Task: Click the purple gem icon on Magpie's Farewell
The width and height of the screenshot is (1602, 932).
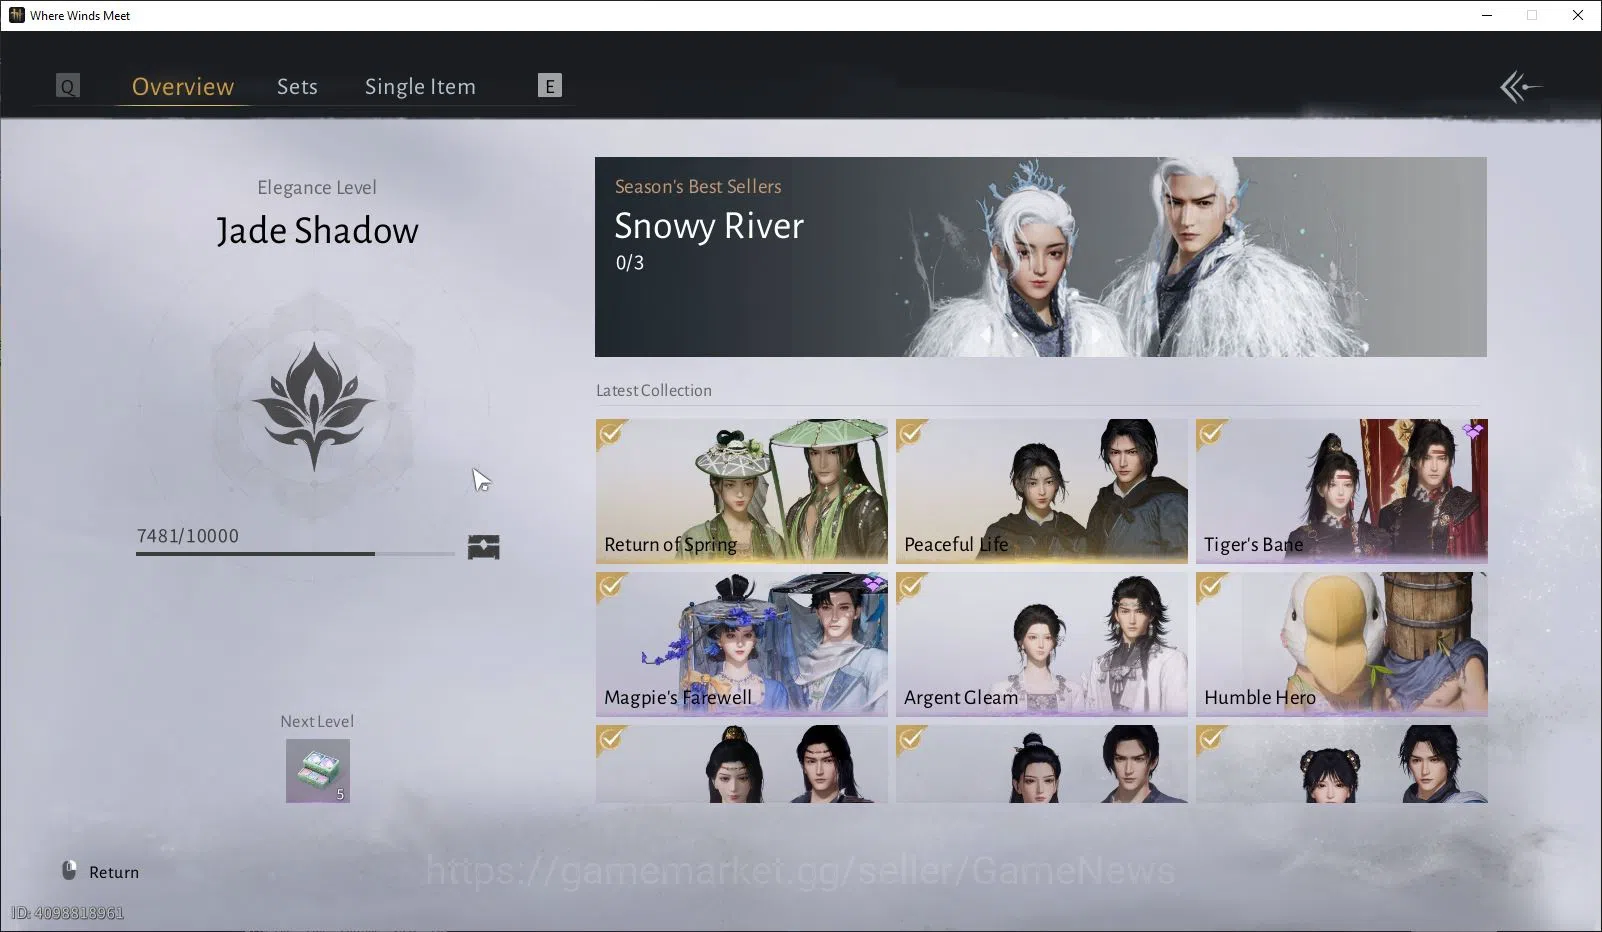Action: coord(873,584)
